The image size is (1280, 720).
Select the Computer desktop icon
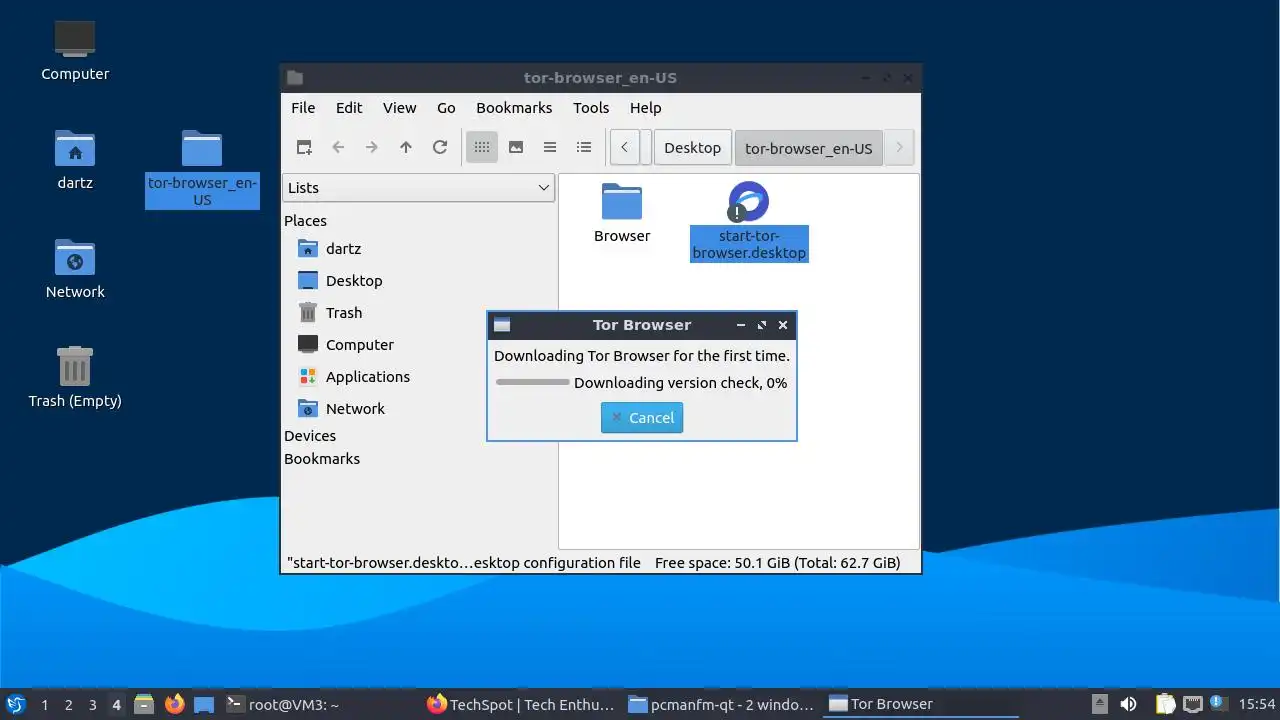tap(75, 50)
